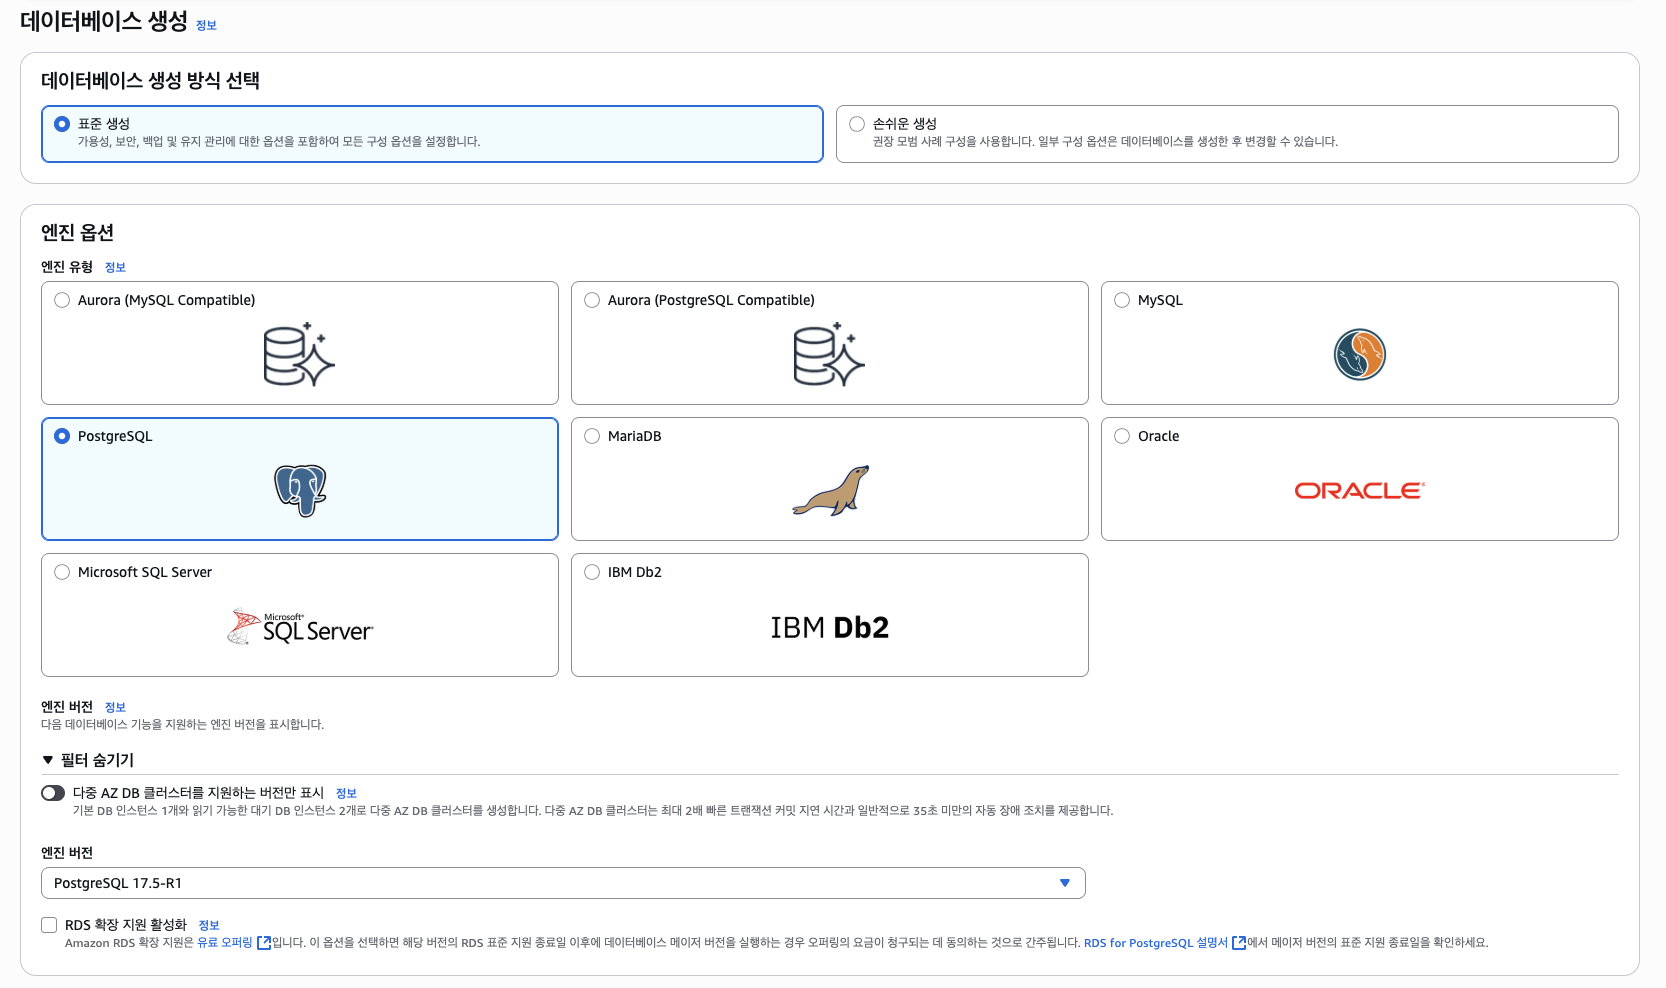Click the 표준 생성 description text

tap(279, 142)
